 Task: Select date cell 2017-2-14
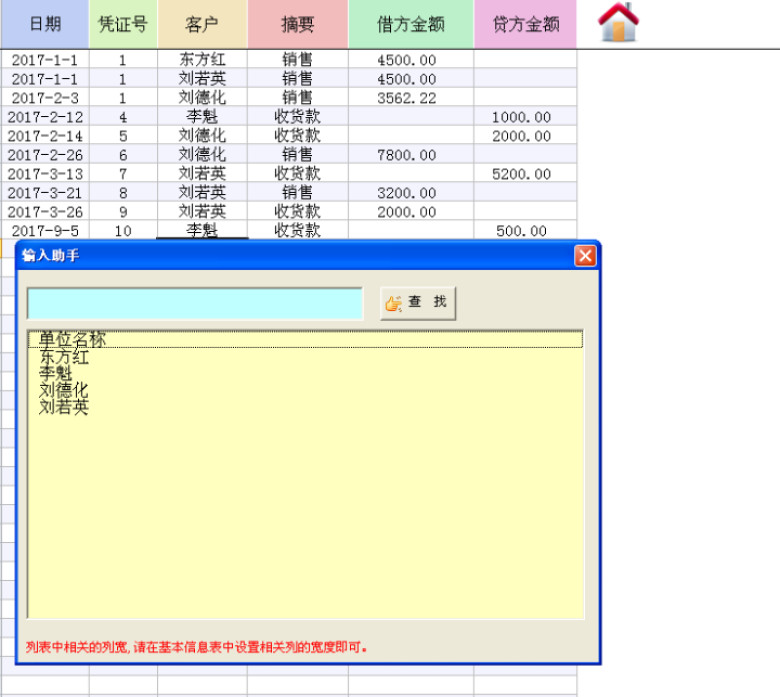click(x=45, y=135)
